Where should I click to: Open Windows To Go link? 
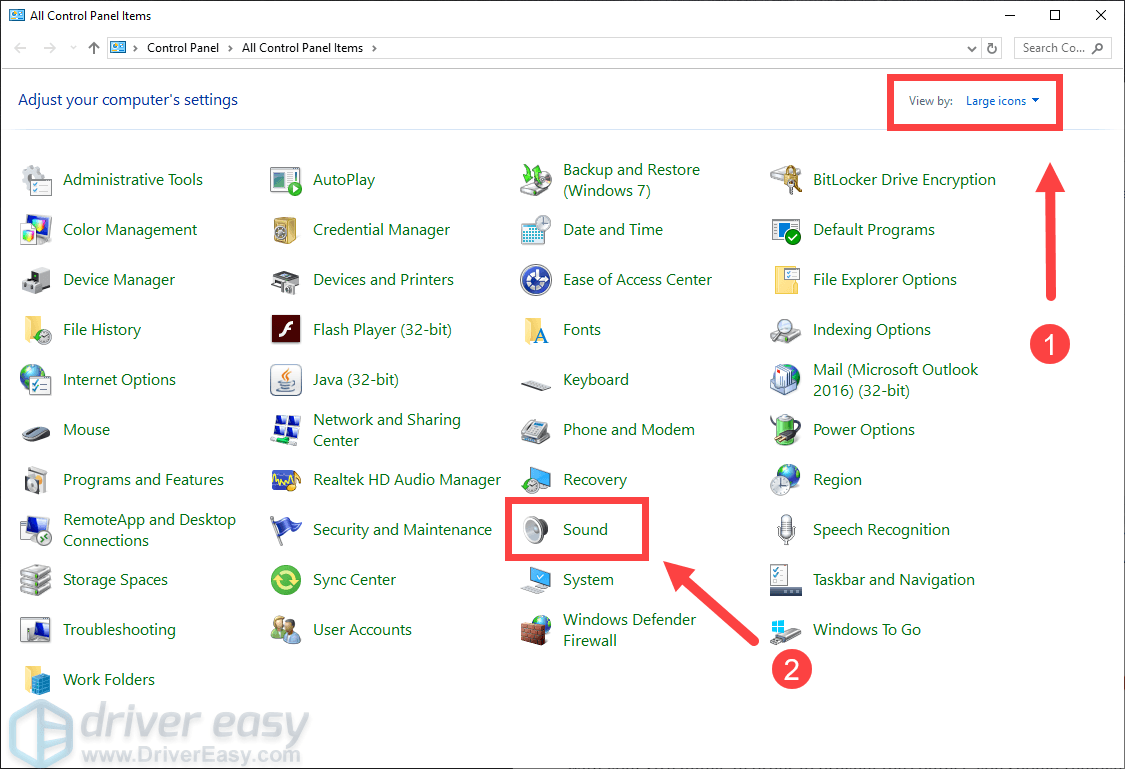[x=867, y=630]
